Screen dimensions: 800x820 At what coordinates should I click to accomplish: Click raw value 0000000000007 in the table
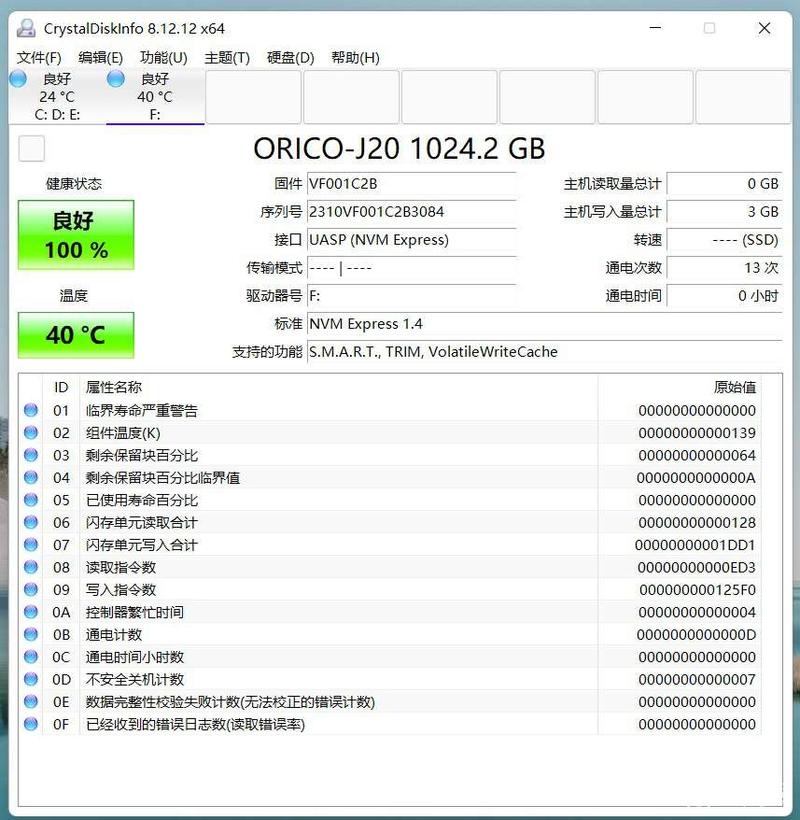pyautogui.click(x=697, y=679)
